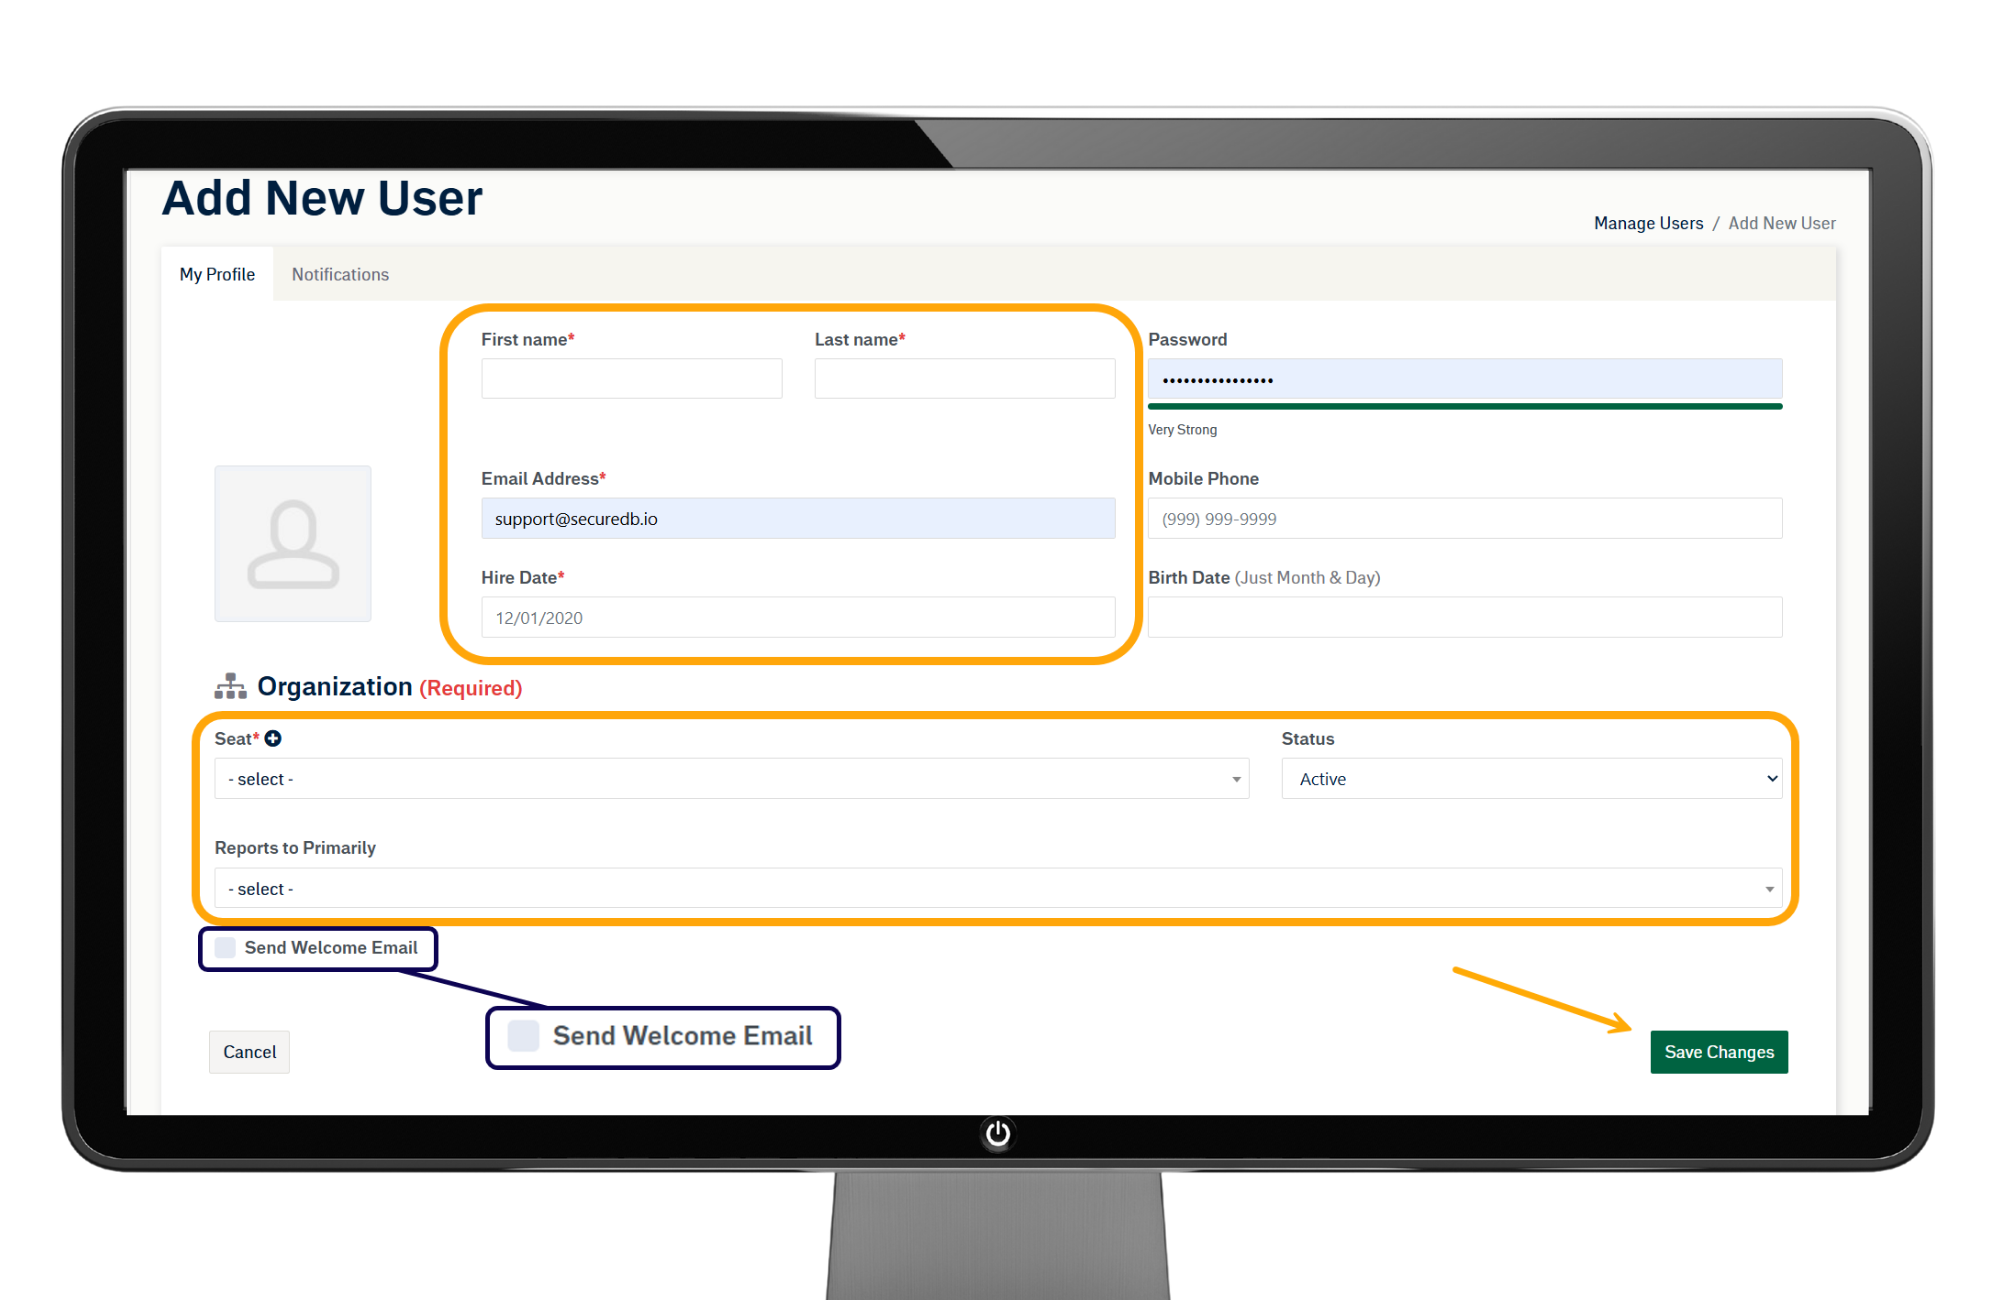Click into the Last name field

point(964,379)
